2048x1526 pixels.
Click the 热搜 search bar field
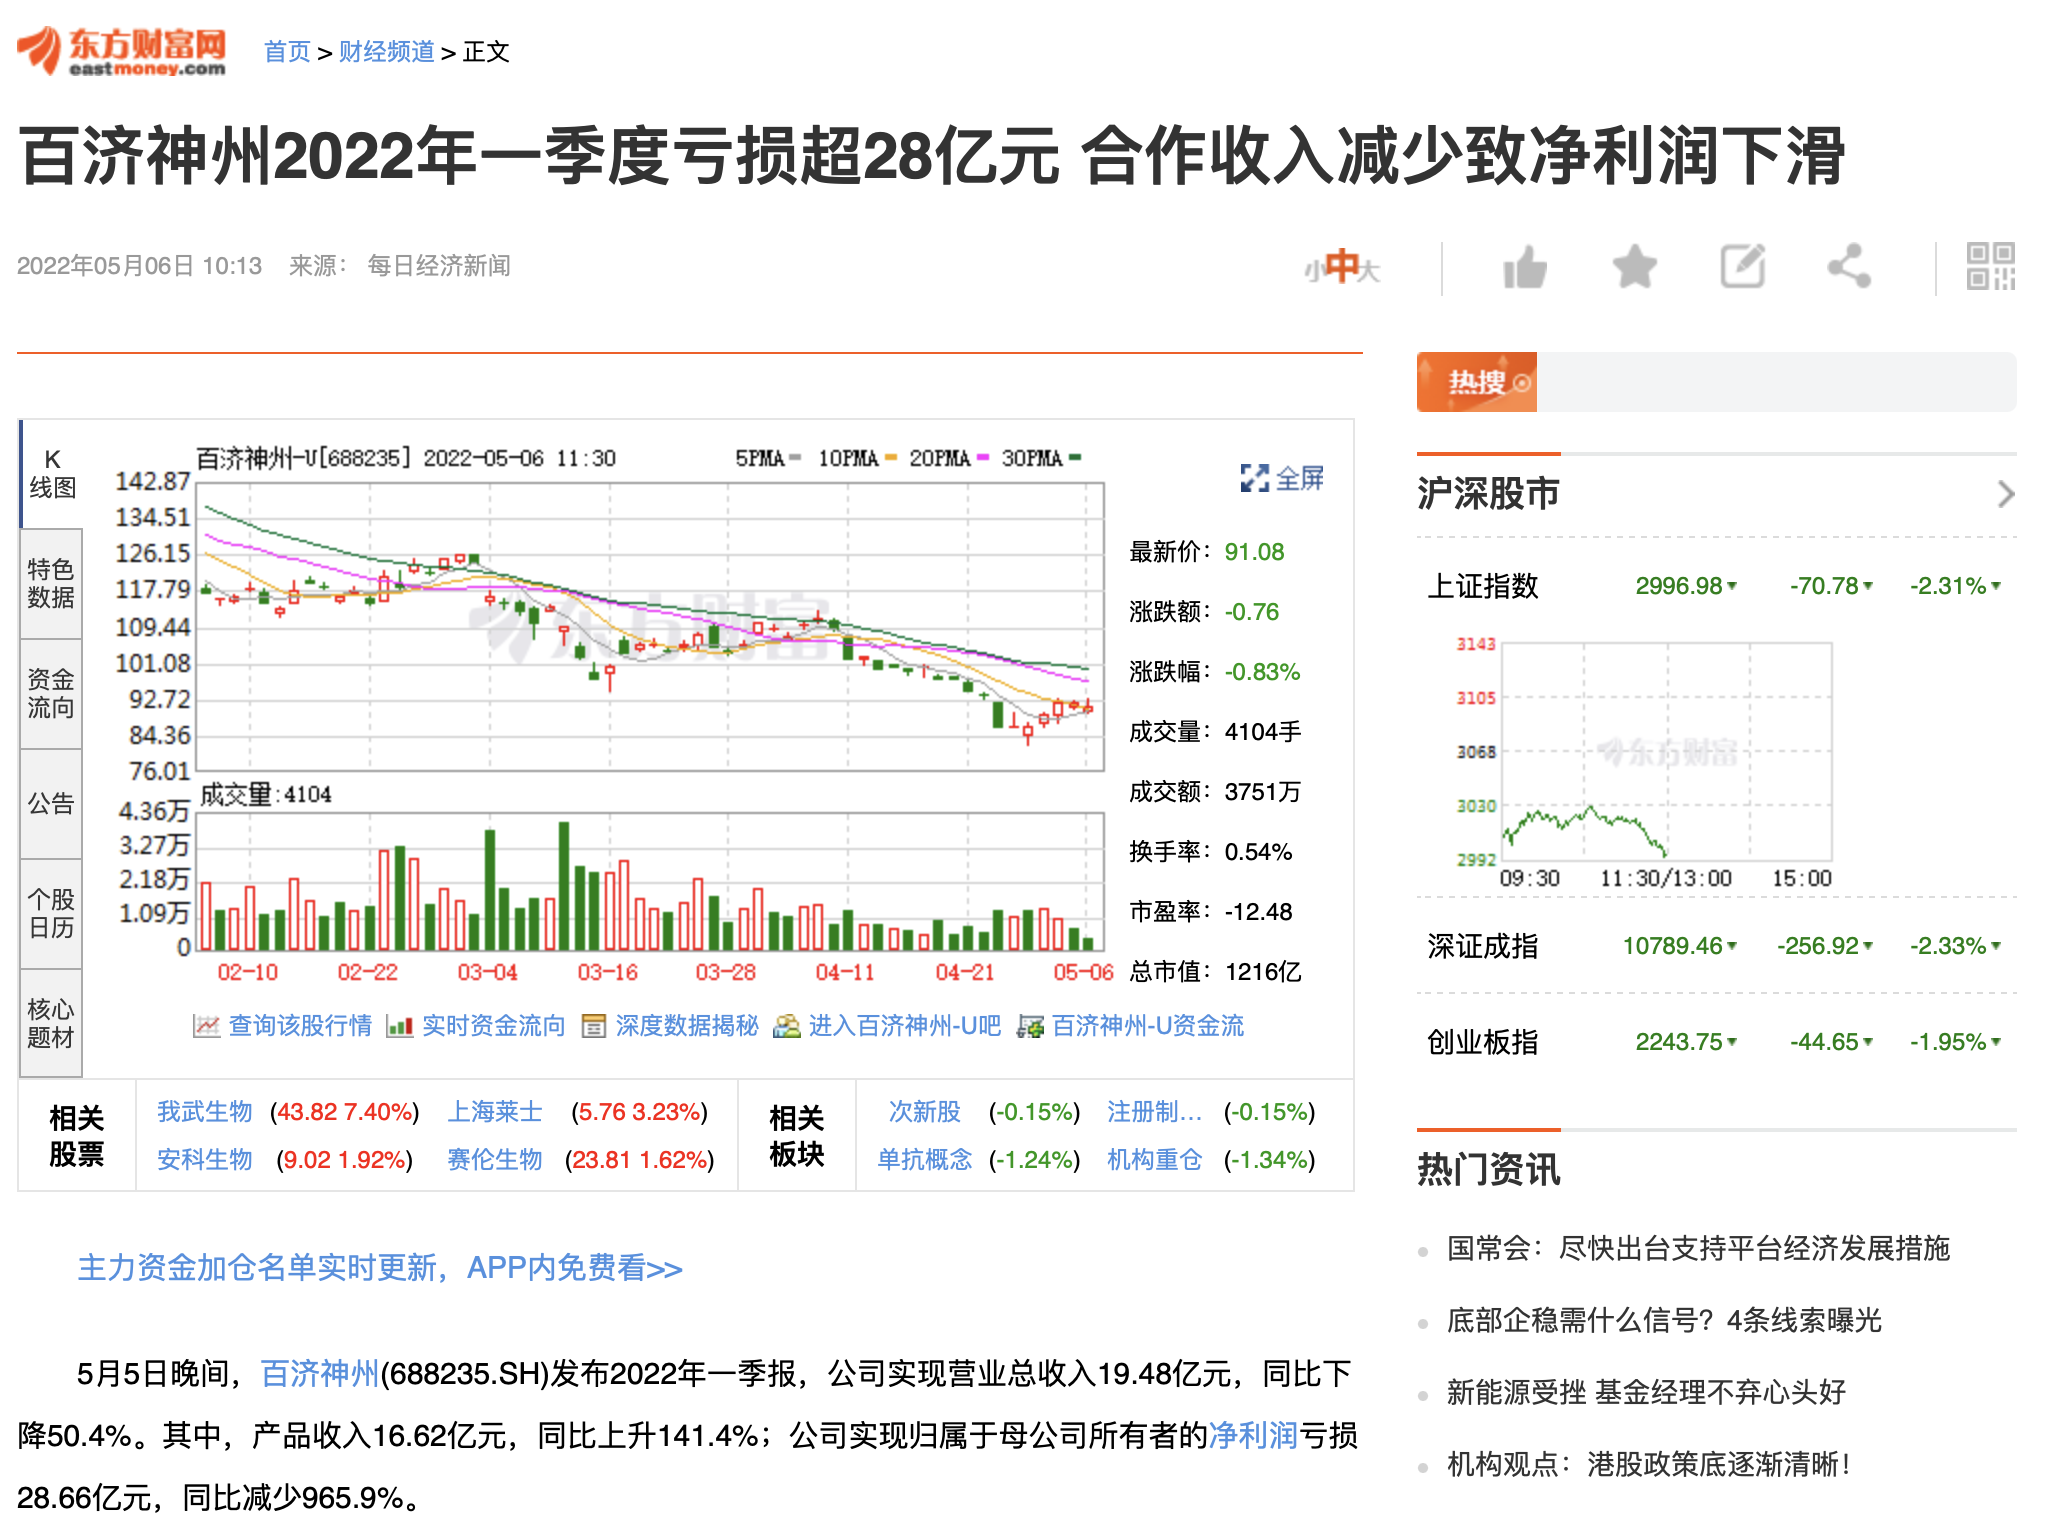point(1776,382)
